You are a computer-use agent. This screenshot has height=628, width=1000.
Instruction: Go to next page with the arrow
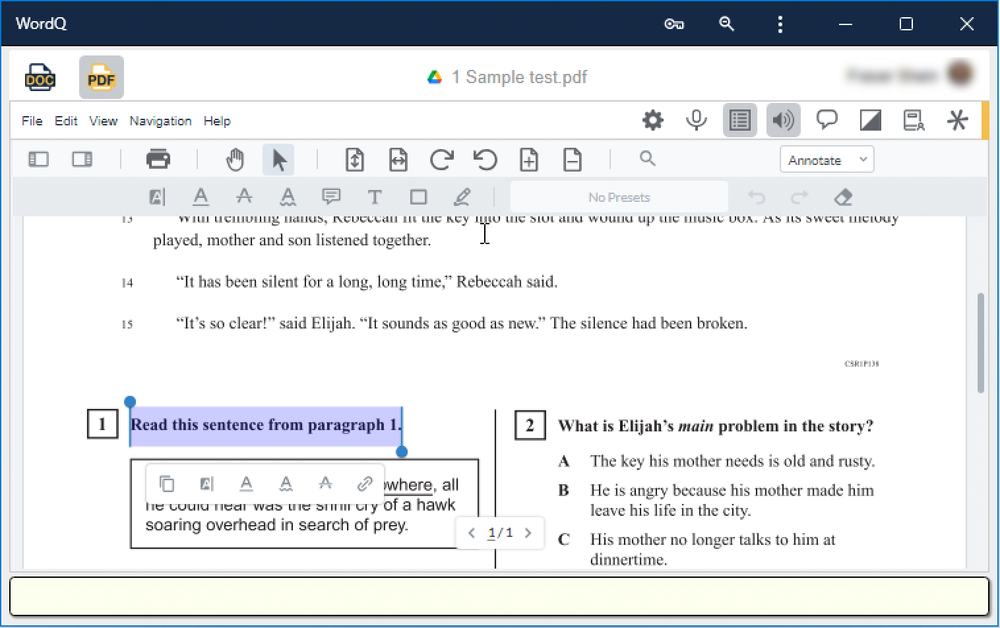pos(529,533)
